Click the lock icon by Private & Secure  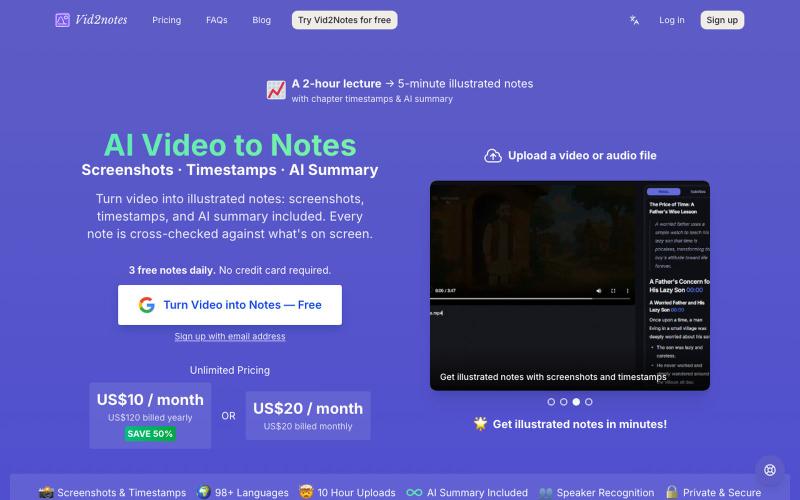tap(672, 492)
